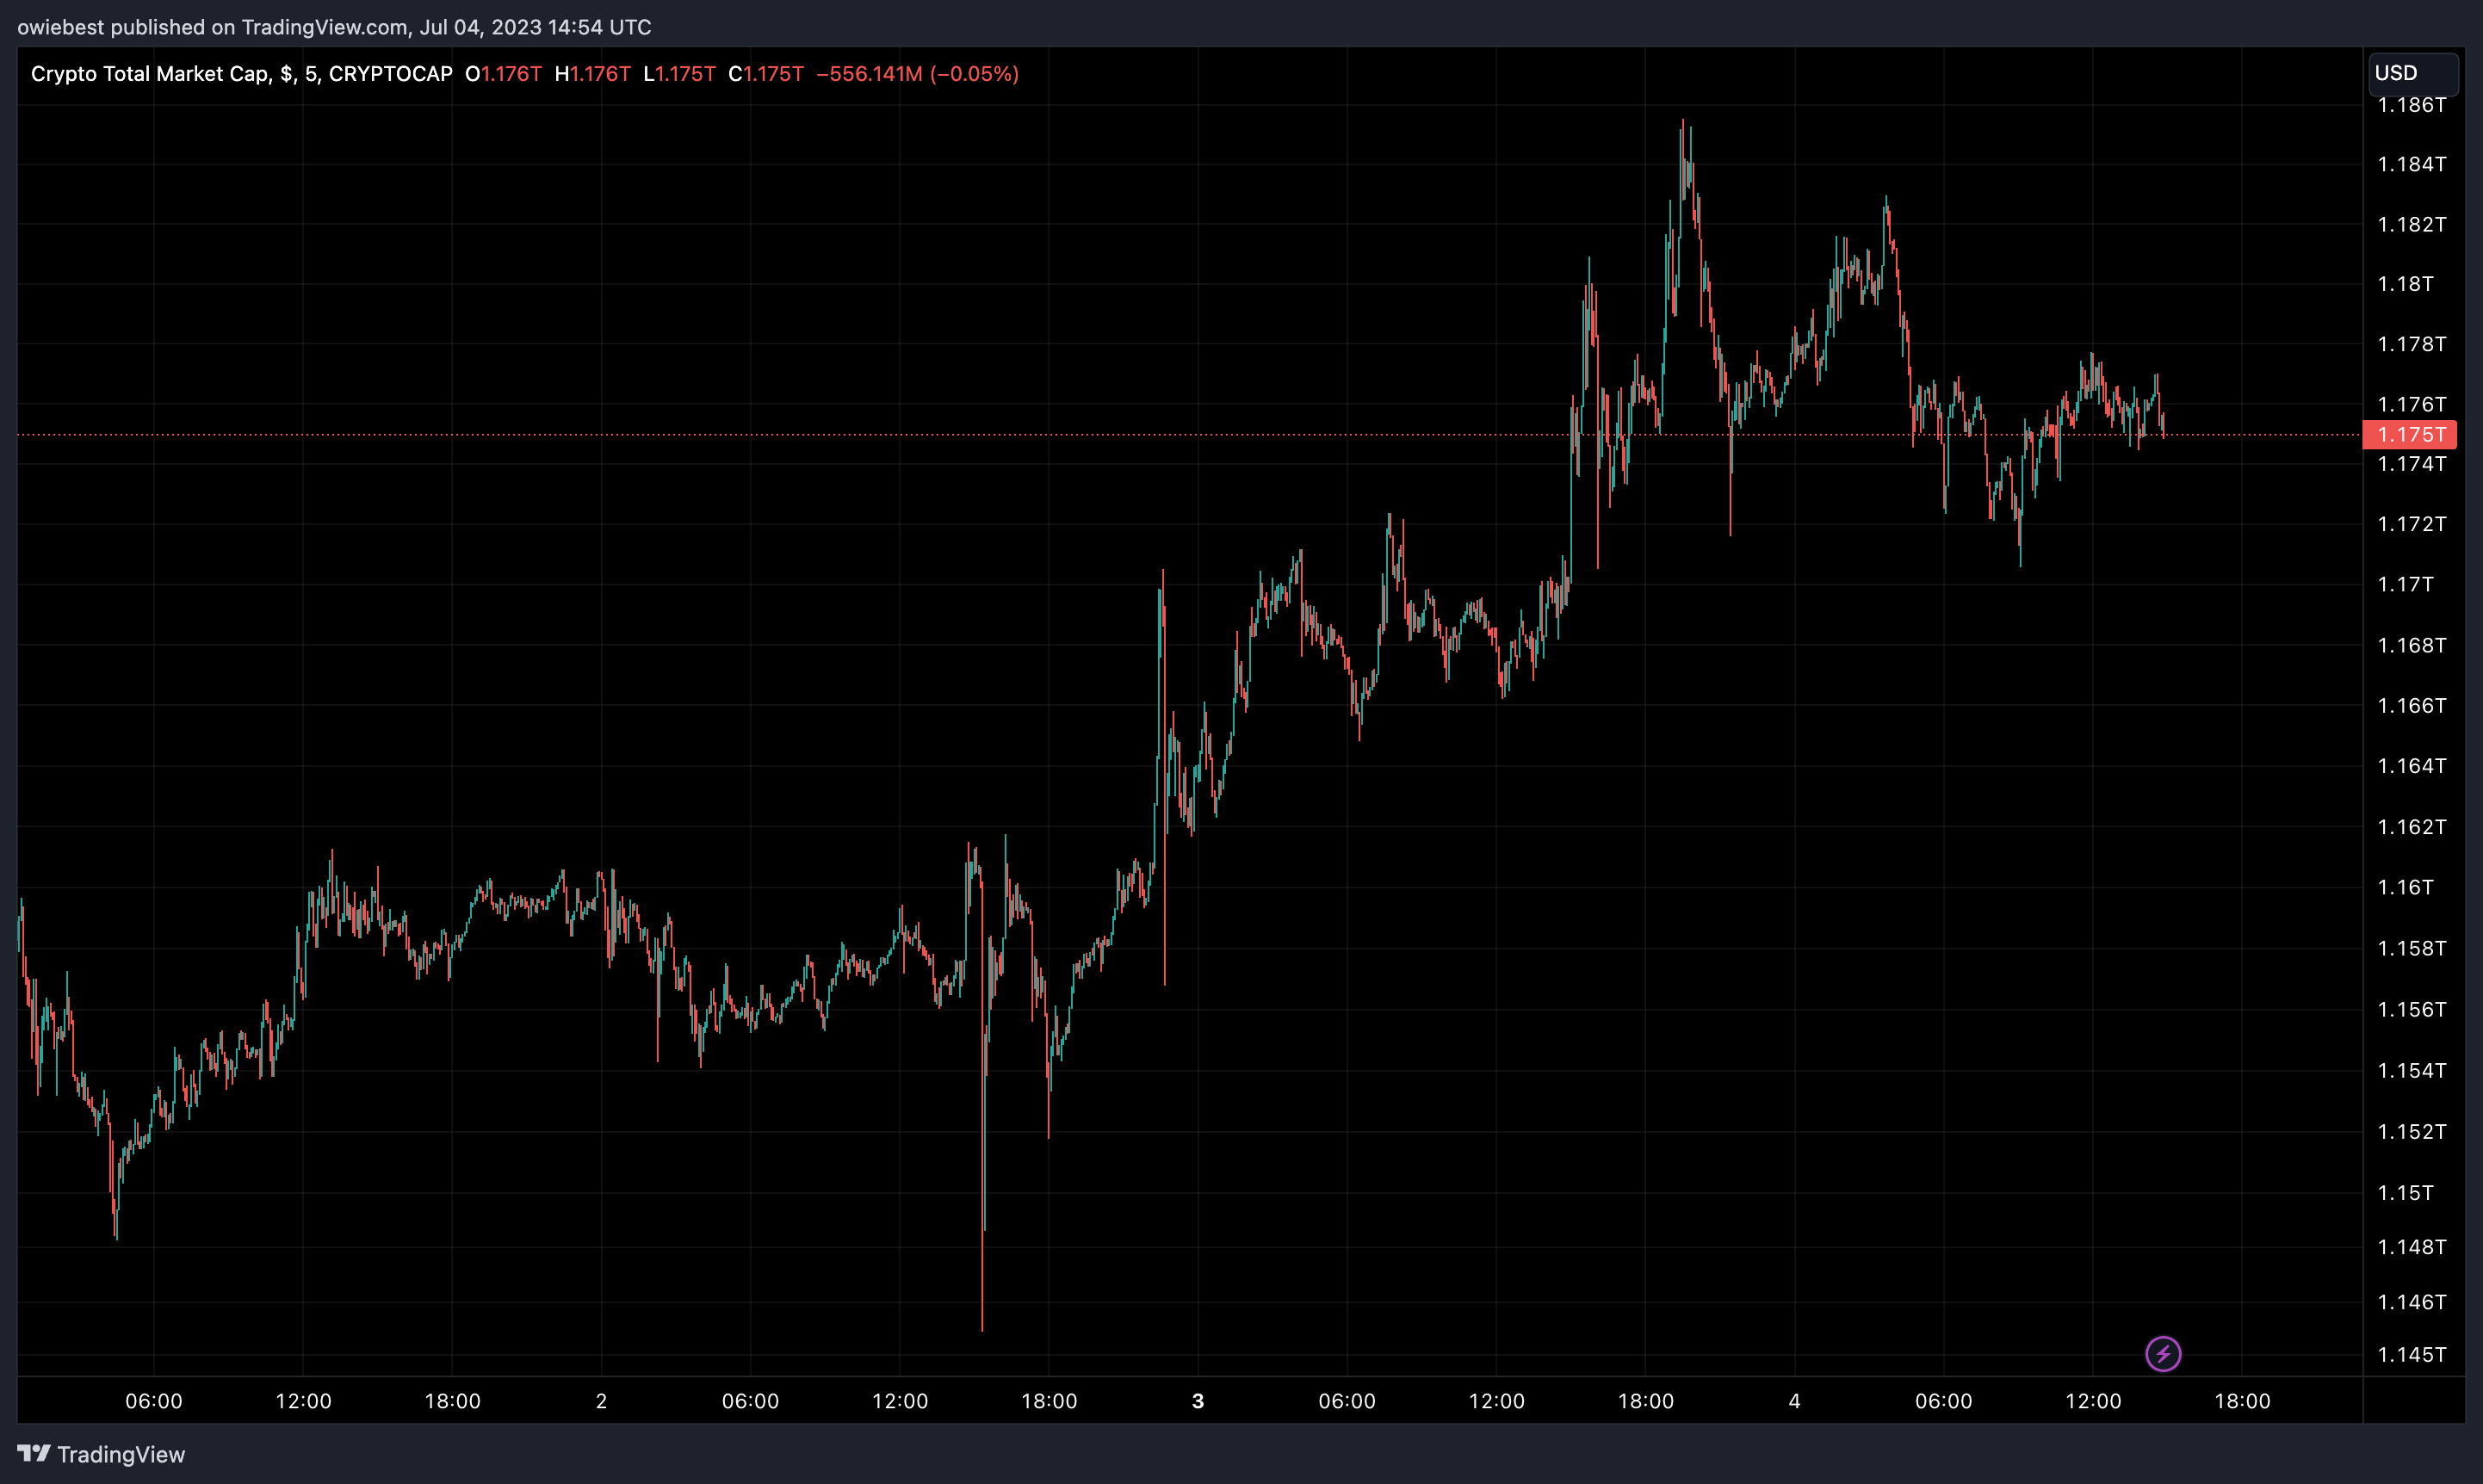
Task: Click the change value −556.141M (−0.05%)
Action: point(917,74)
